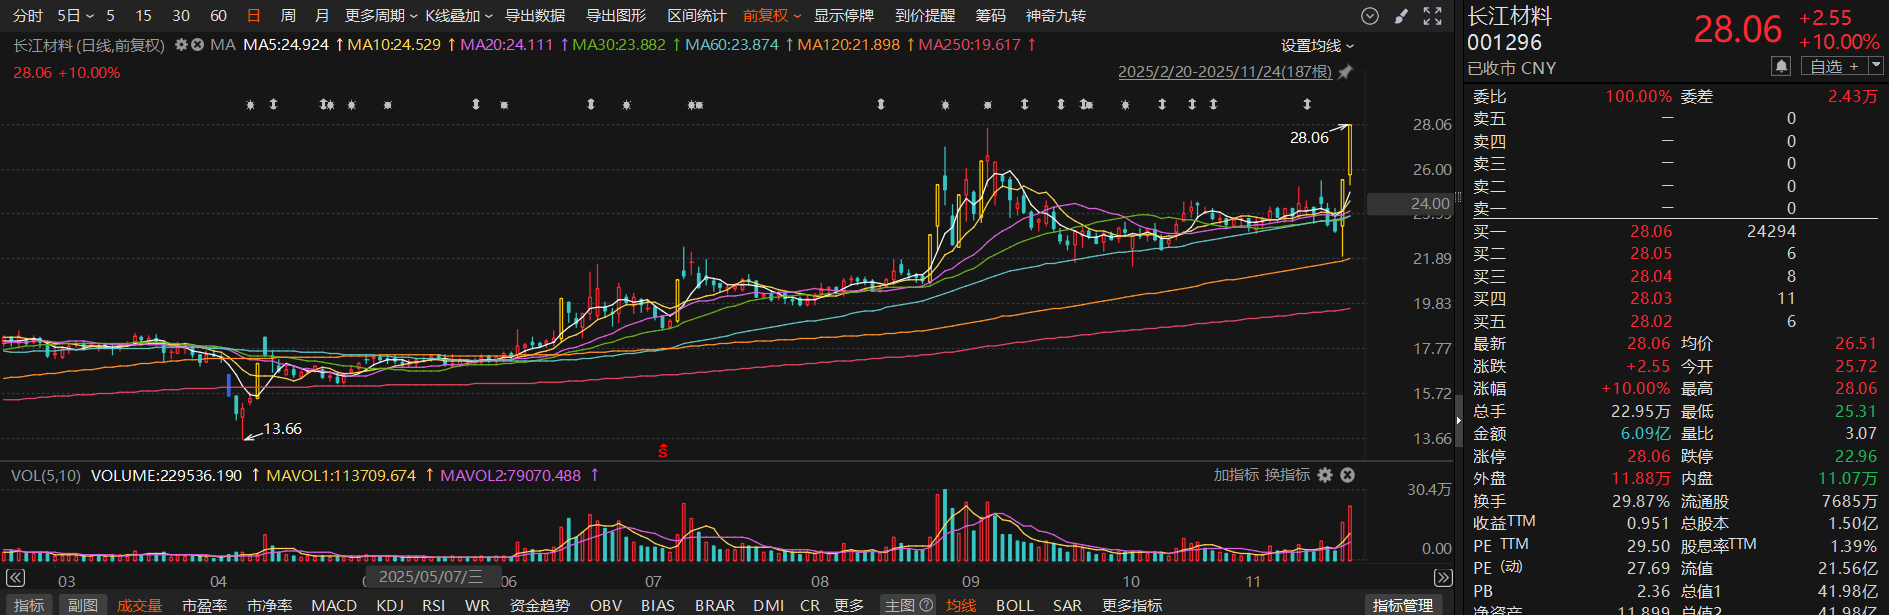Expand the chart to fullscreen
The width and height of the screenshot is (1889, 615).
tap(1433, 16)
